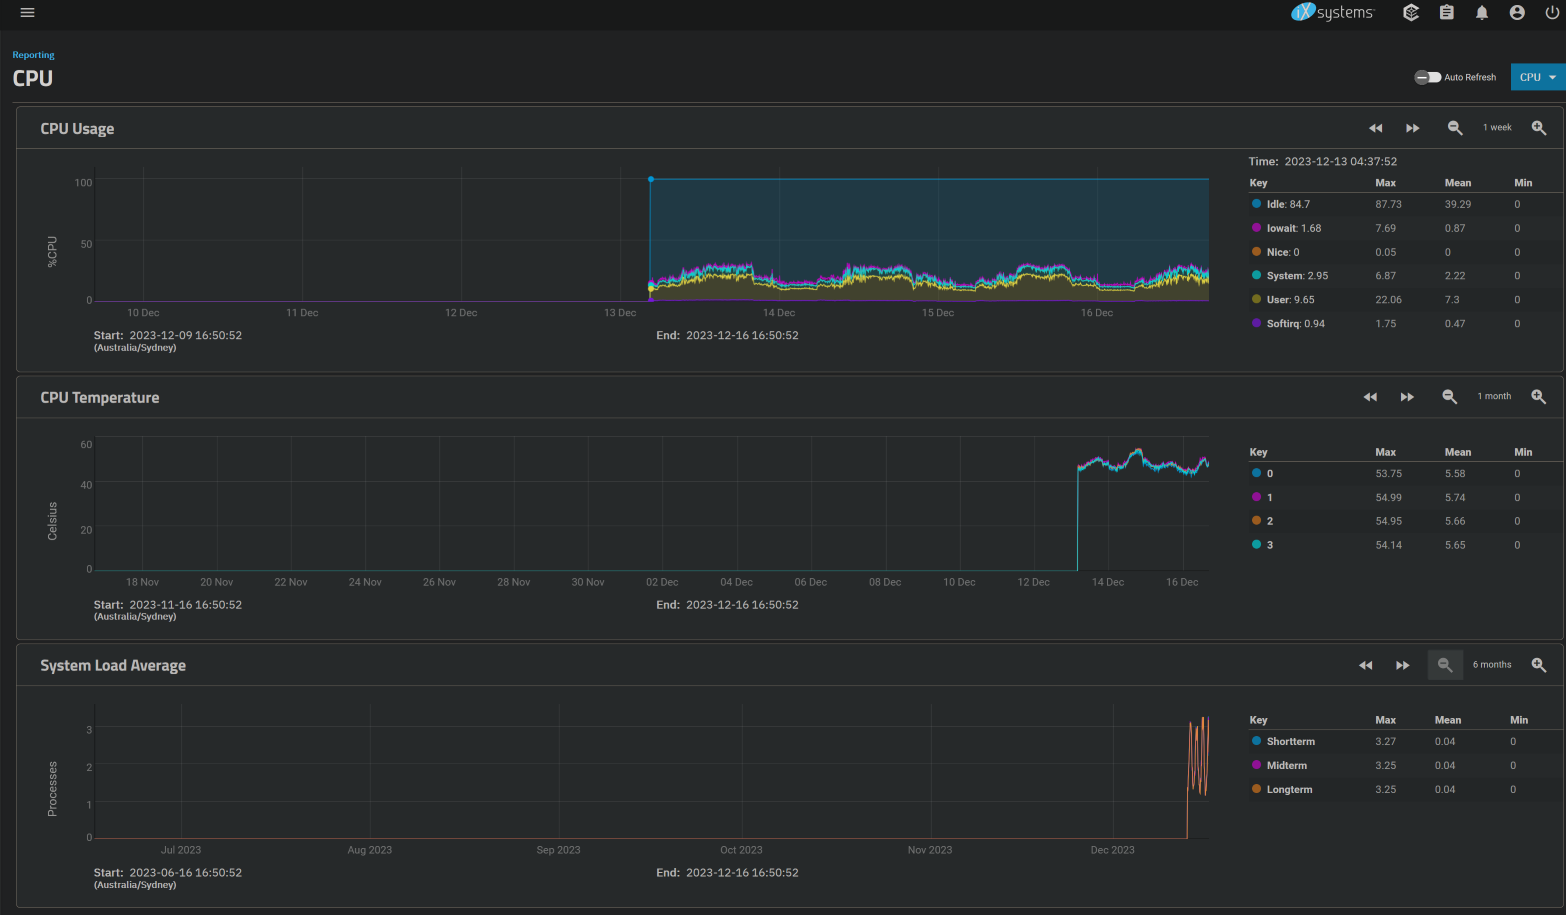Zoom out the CPU Usage chart
This screenshot has height=915, width=1566.
click(x=1455, y=128)
